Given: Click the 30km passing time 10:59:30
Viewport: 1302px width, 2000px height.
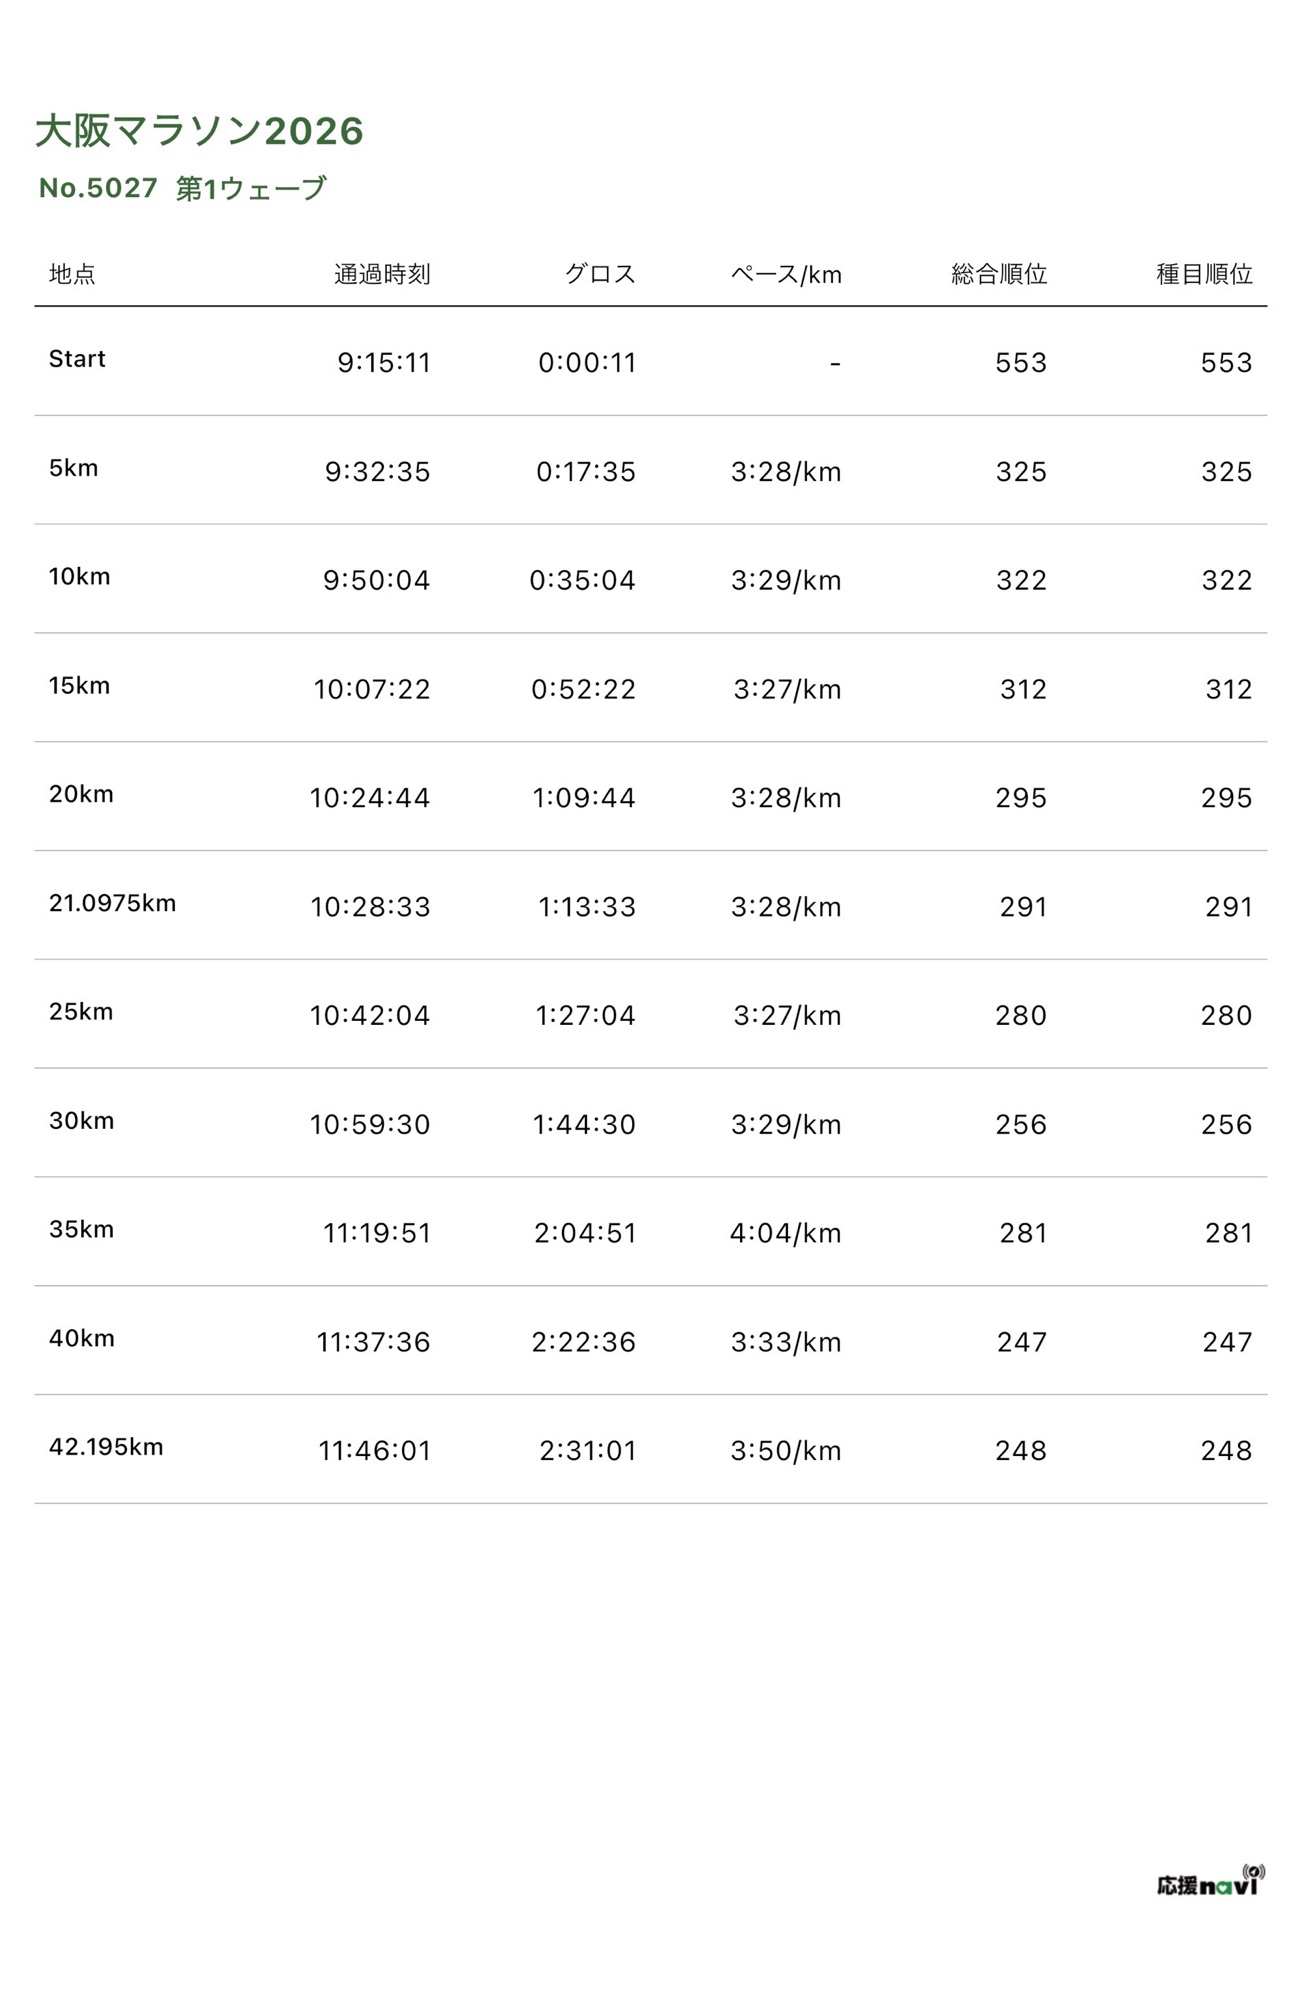Looking at the screenshot, I should pyautogui.click(x=369, y=1124).
